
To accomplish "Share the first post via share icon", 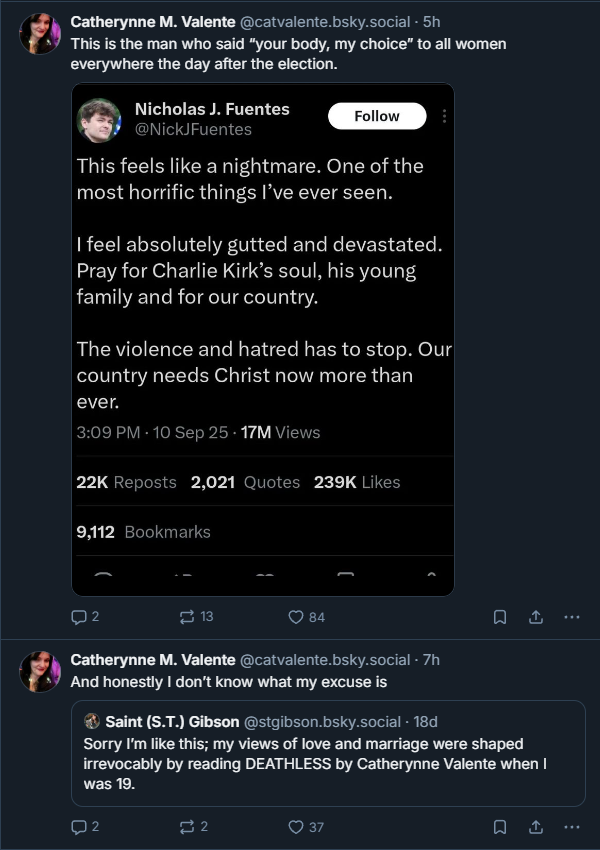I will click(x=535, y=617).
